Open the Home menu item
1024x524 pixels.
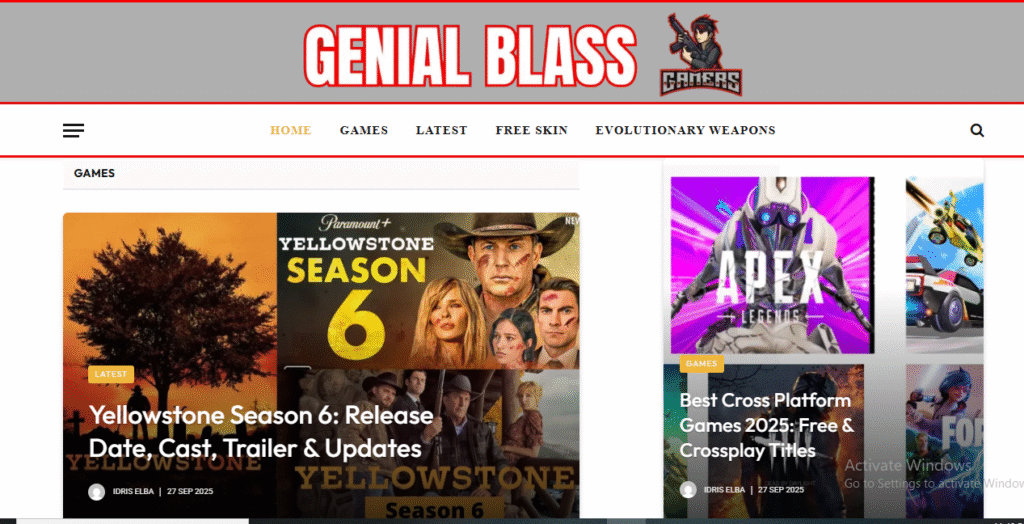(291, 130)
